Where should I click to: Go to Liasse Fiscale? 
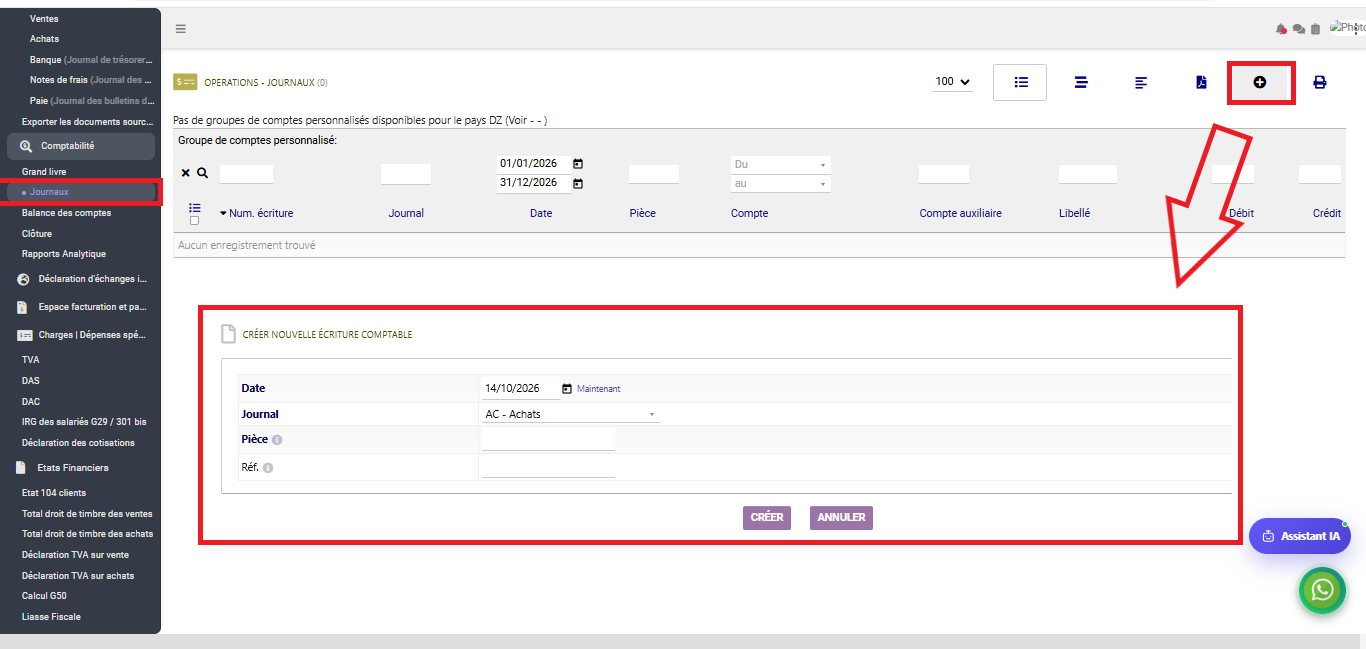(x=51, y=617)
